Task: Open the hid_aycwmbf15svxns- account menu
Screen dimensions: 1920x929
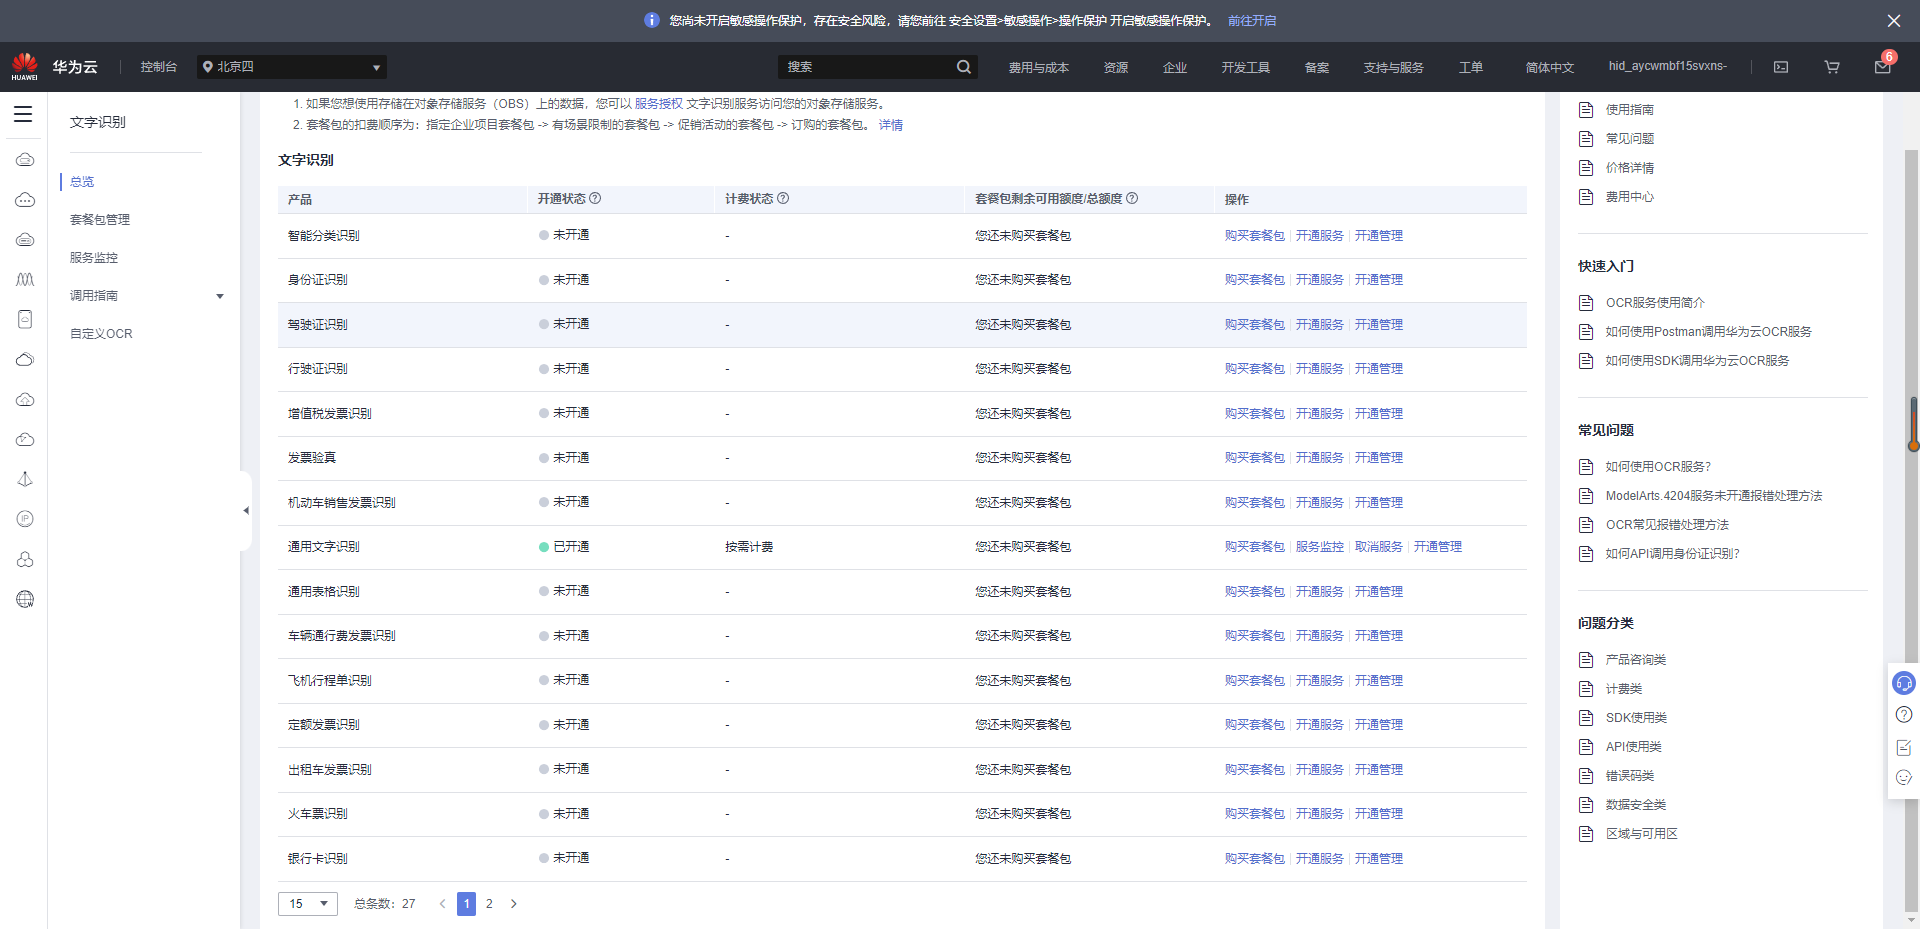Action: [x=1667, y=66]
